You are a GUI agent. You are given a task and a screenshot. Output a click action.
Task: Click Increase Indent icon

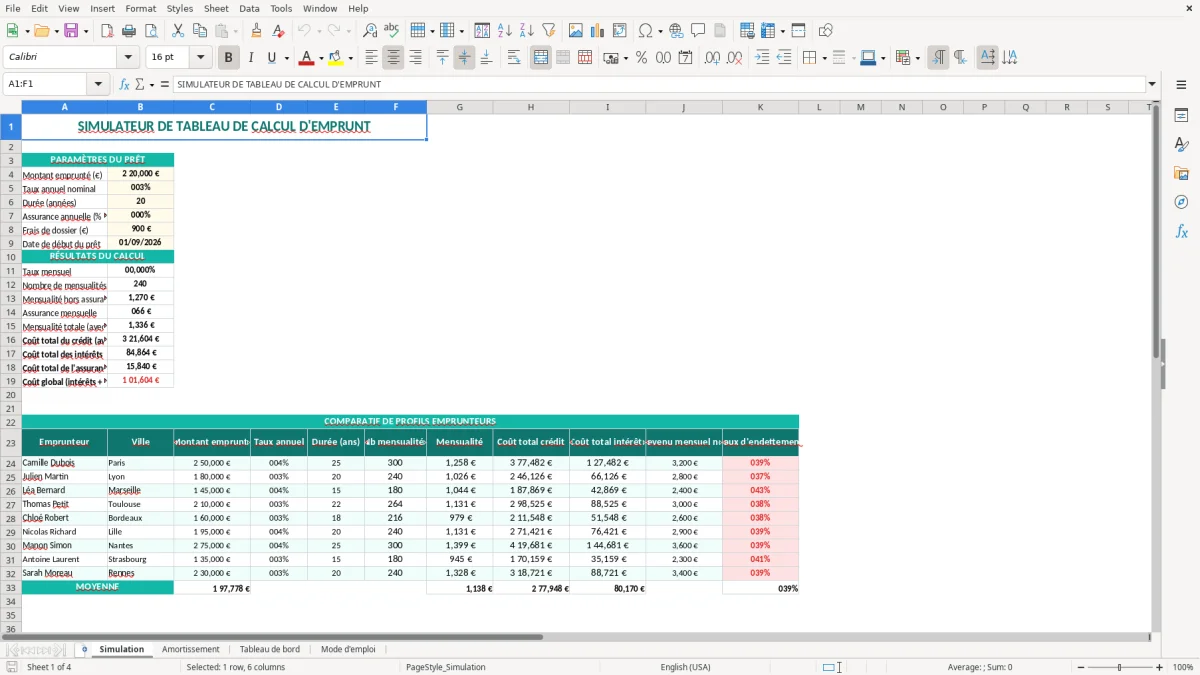(762, 58)
